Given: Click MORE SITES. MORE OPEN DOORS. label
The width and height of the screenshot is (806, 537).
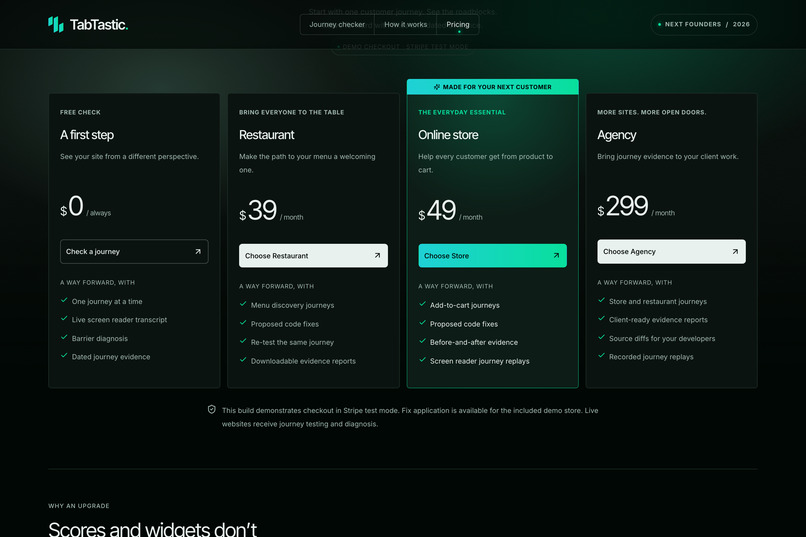Looking at the screenshot, I should [x=651, y=112].
